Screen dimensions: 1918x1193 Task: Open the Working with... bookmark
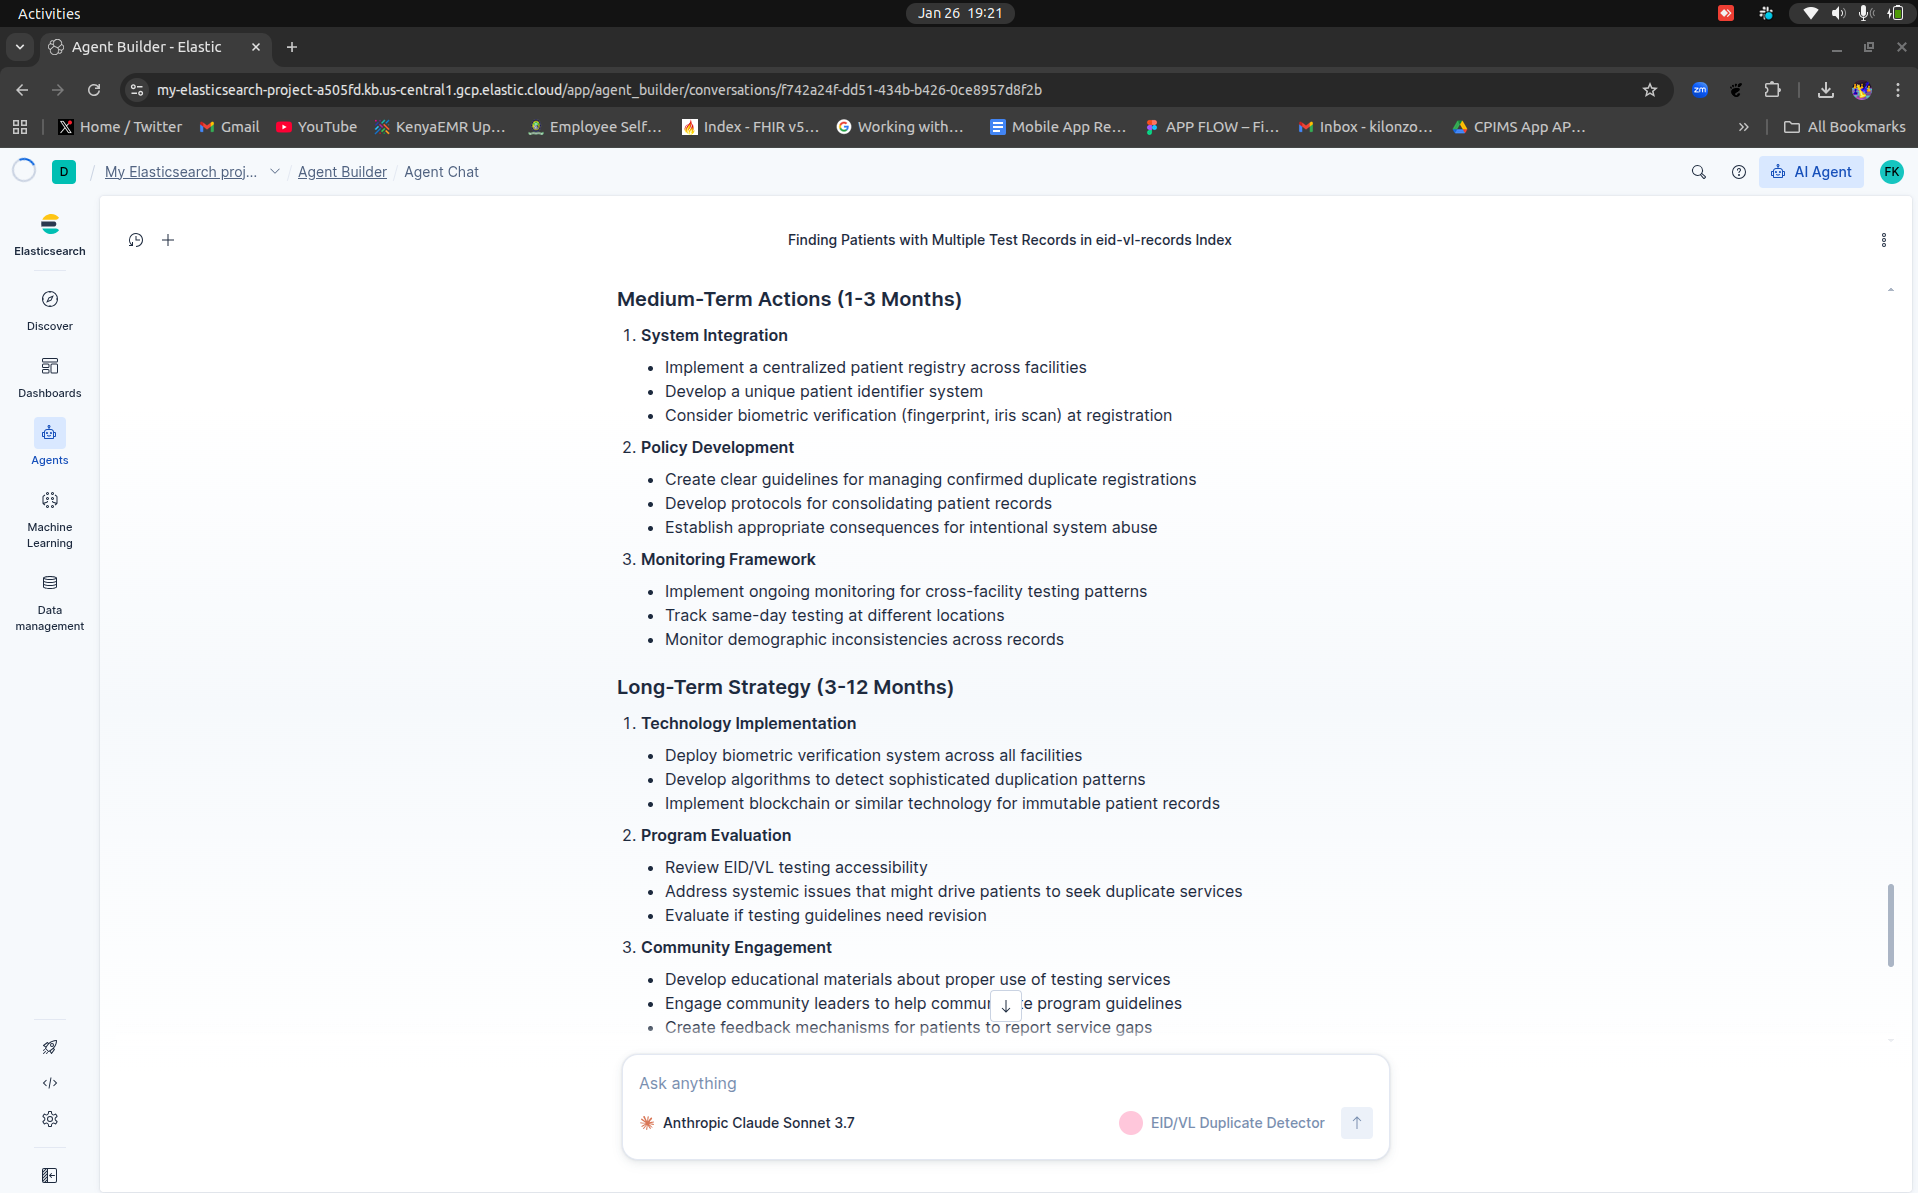(900, 127)
